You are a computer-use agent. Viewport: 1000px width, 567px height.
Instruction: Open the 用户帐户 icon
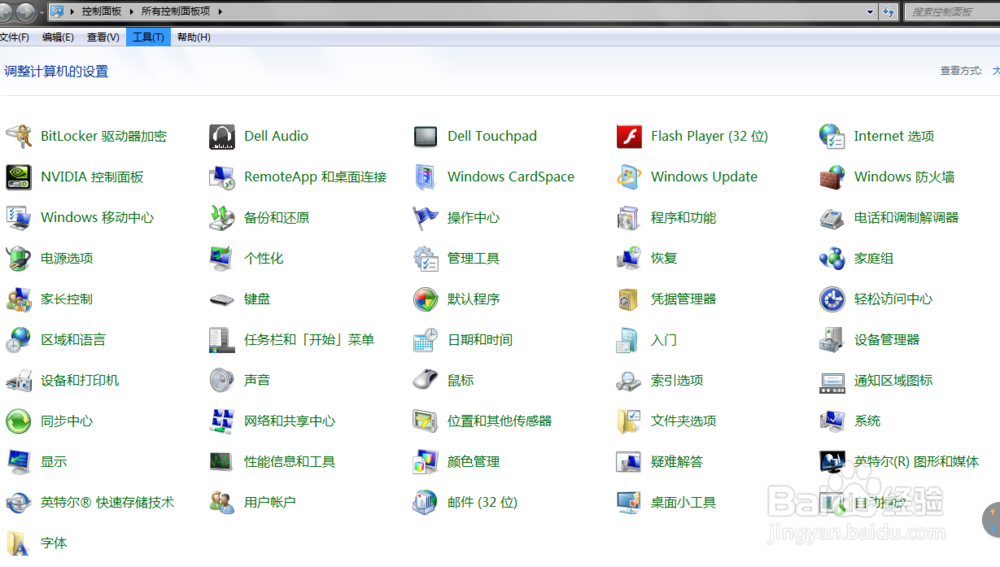point(222,503)
